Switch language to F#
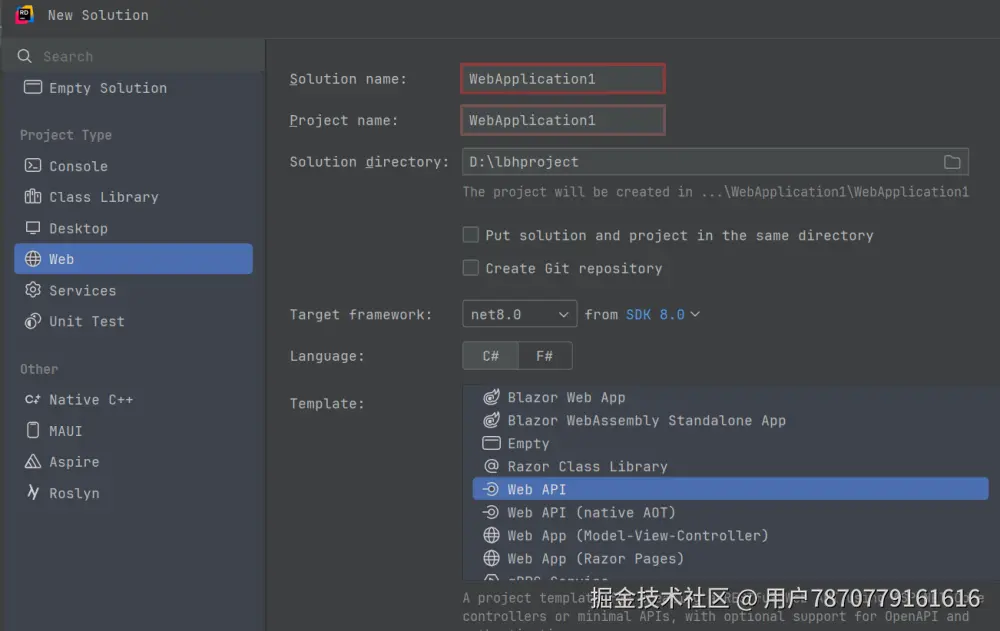The image size is (1000, 631). pos(545,356)
